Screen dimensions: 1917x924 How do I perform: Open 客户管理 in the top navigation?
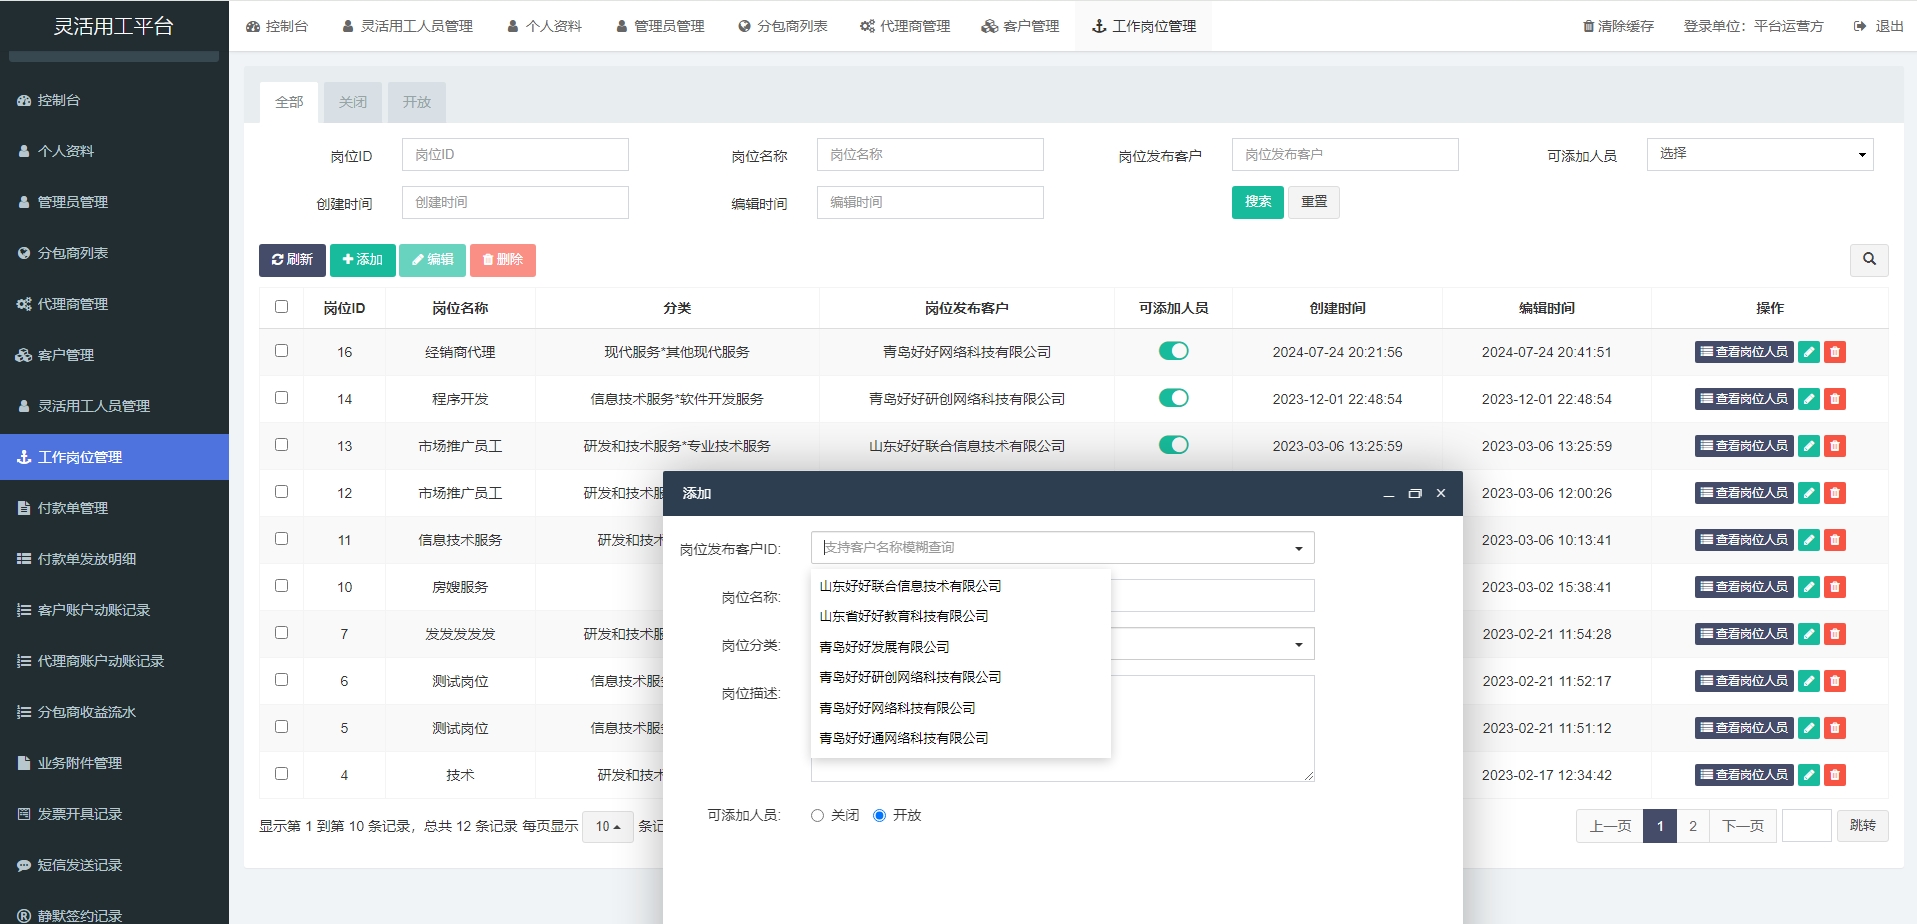click(x=1019, y=26)
